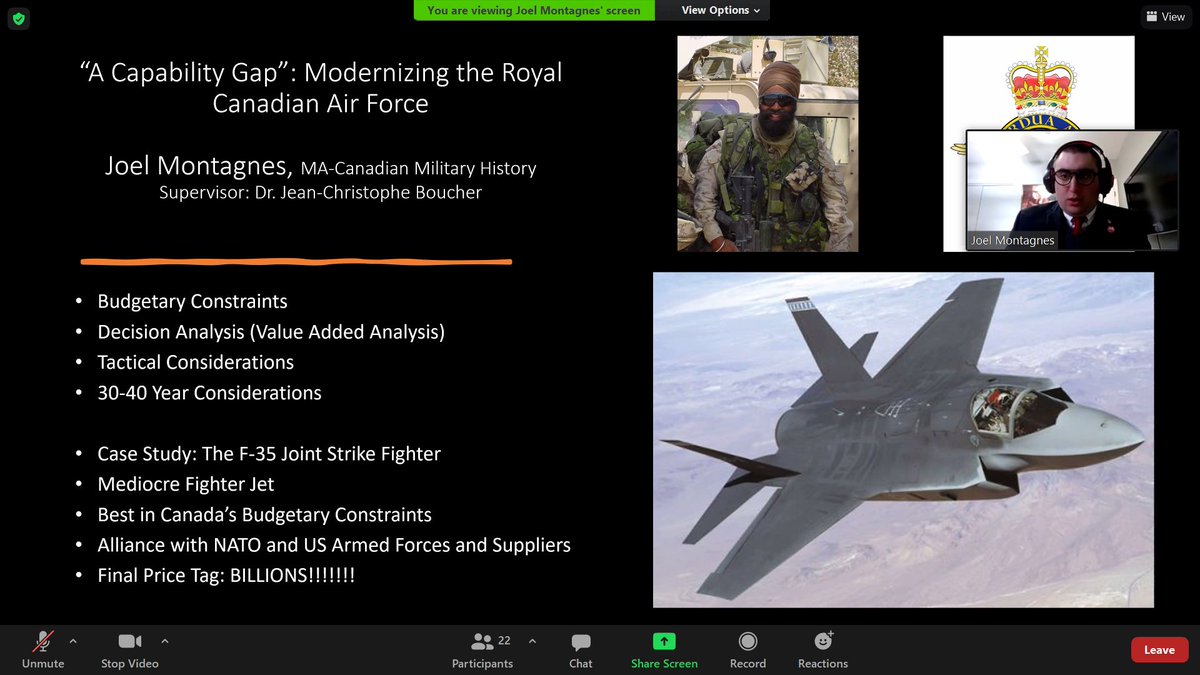The height and width of the screenshot is (675, 1200).
Task: Click the 'Decision Analysis (Value Added Analysis)' bullet
Action: tap(271, 332)
